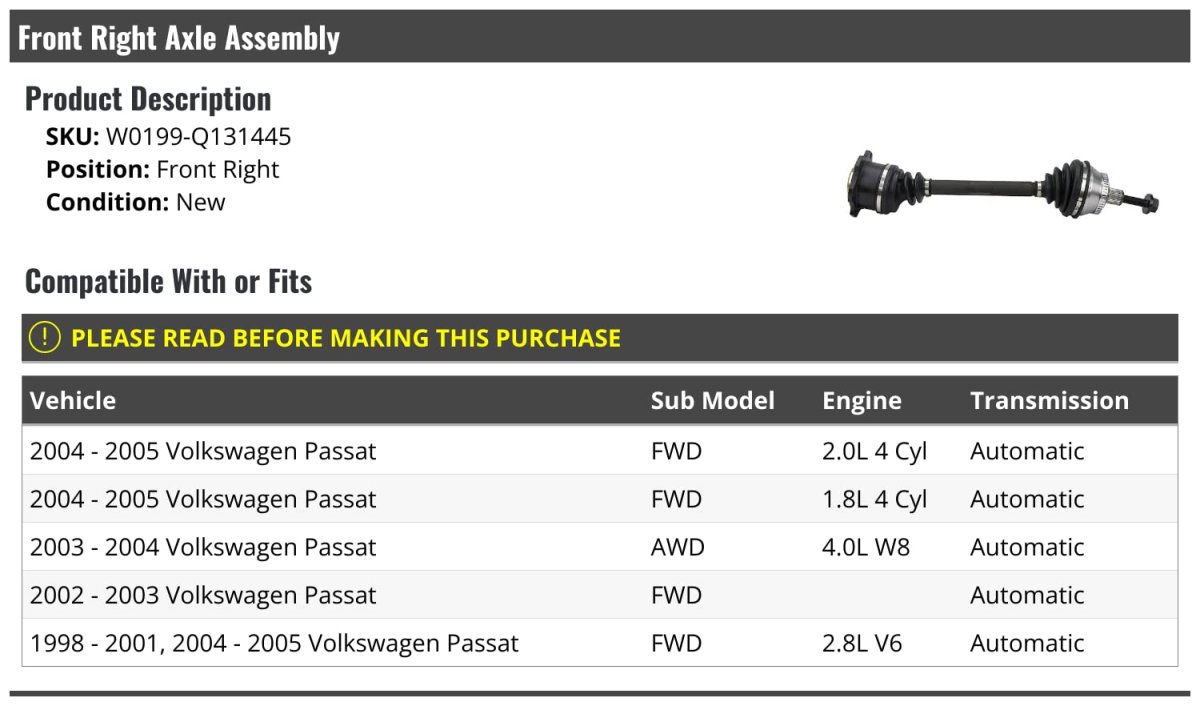Click the AWD sub model cell
This screenshot has height=706, width=1200.
pyautogui.click(x=677, y=547)
